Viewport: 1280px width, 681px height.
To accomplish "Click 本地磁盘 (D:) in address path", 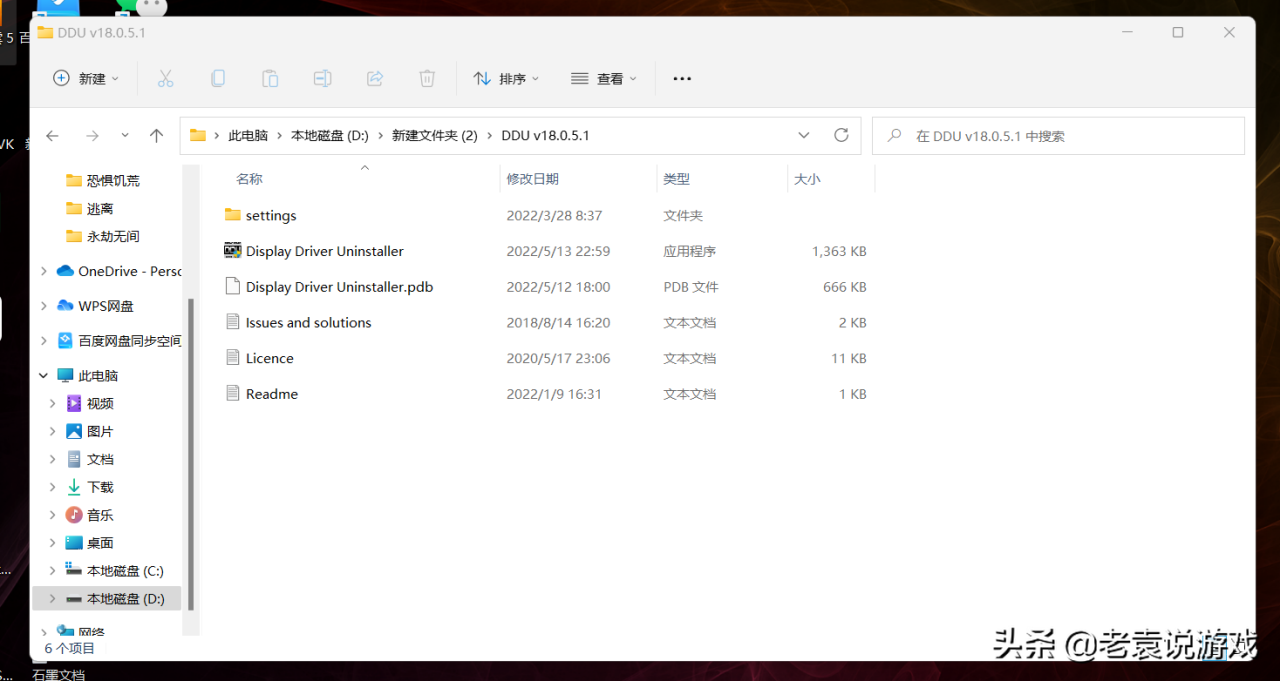I will coord(330,136).
